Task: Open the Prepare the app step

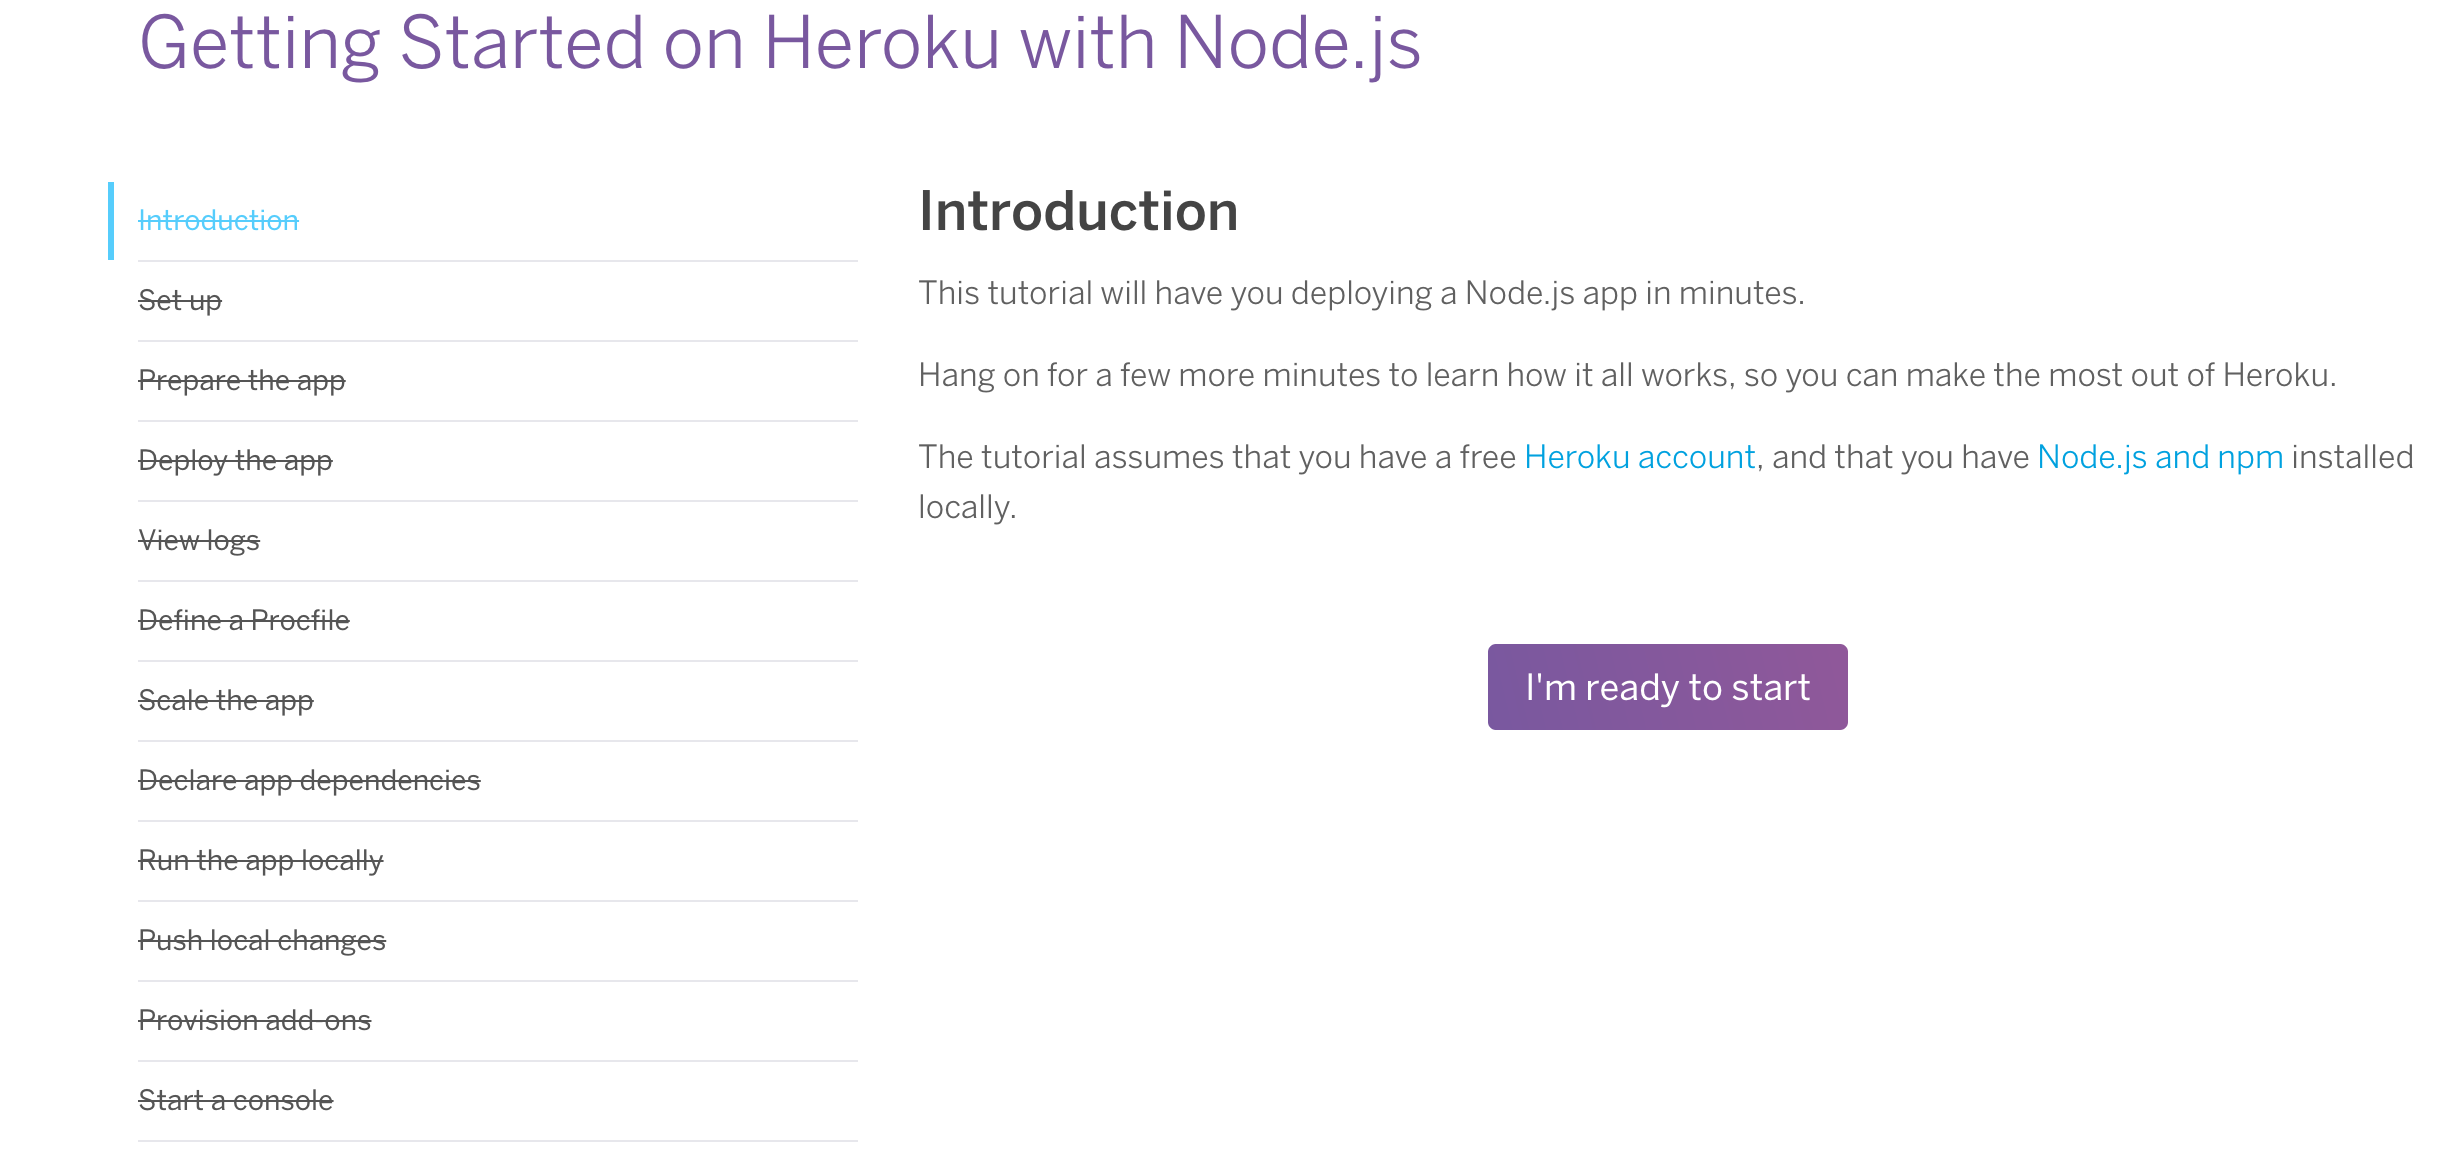Action: coord(241,380)
